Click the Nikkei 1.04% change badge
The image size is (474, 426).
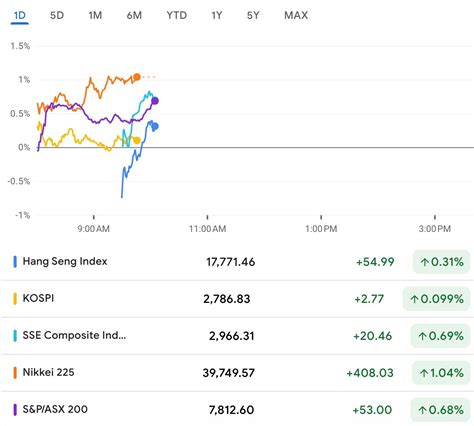(x=441, y=373)
